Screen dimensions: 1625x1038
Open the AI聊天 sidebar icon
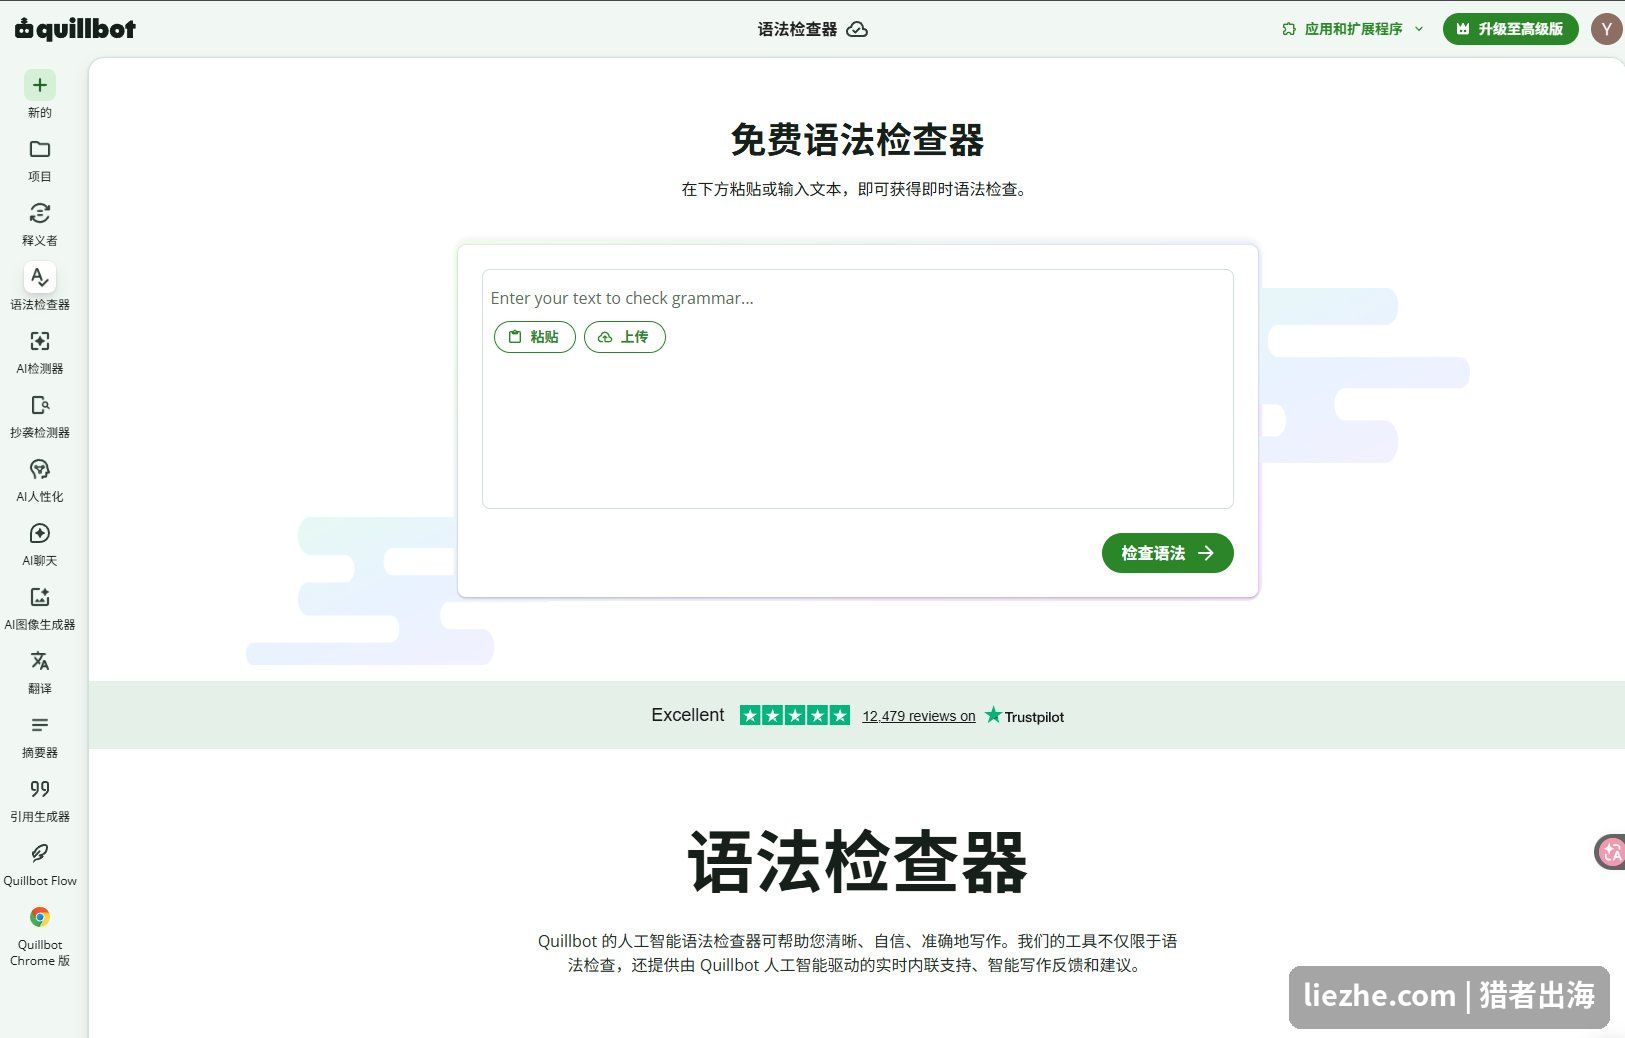[x=40, y=533]
